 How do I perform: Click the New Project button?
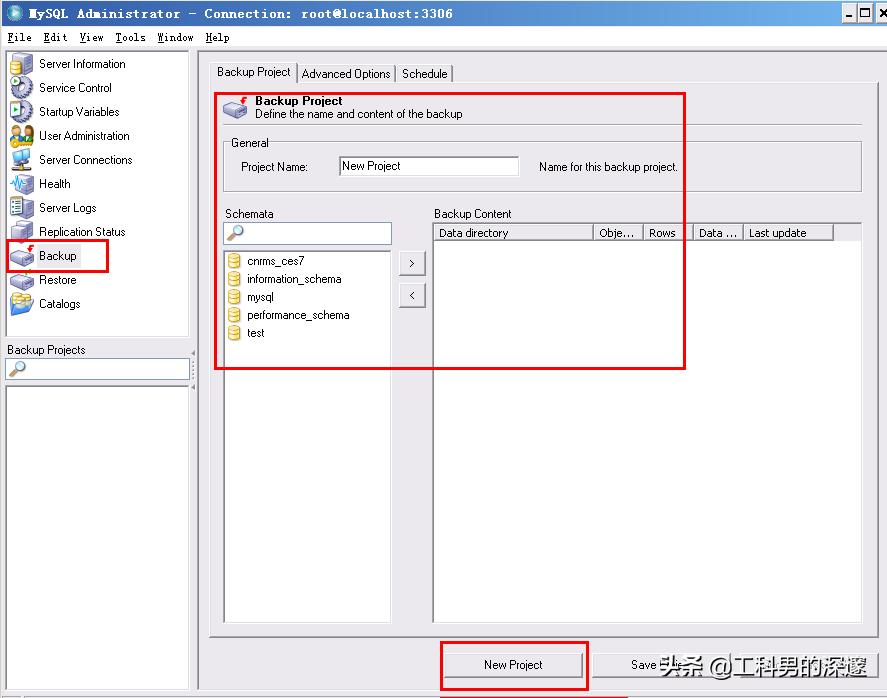[x=513, y=665]
